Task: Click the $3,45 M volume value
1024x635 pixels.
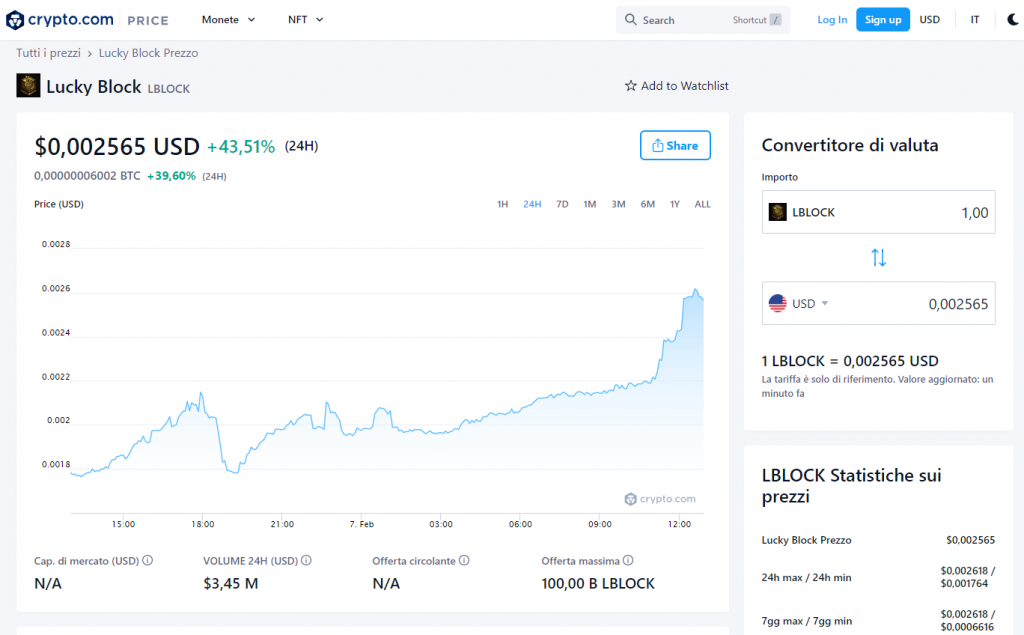Action: (x=231, y=583)
